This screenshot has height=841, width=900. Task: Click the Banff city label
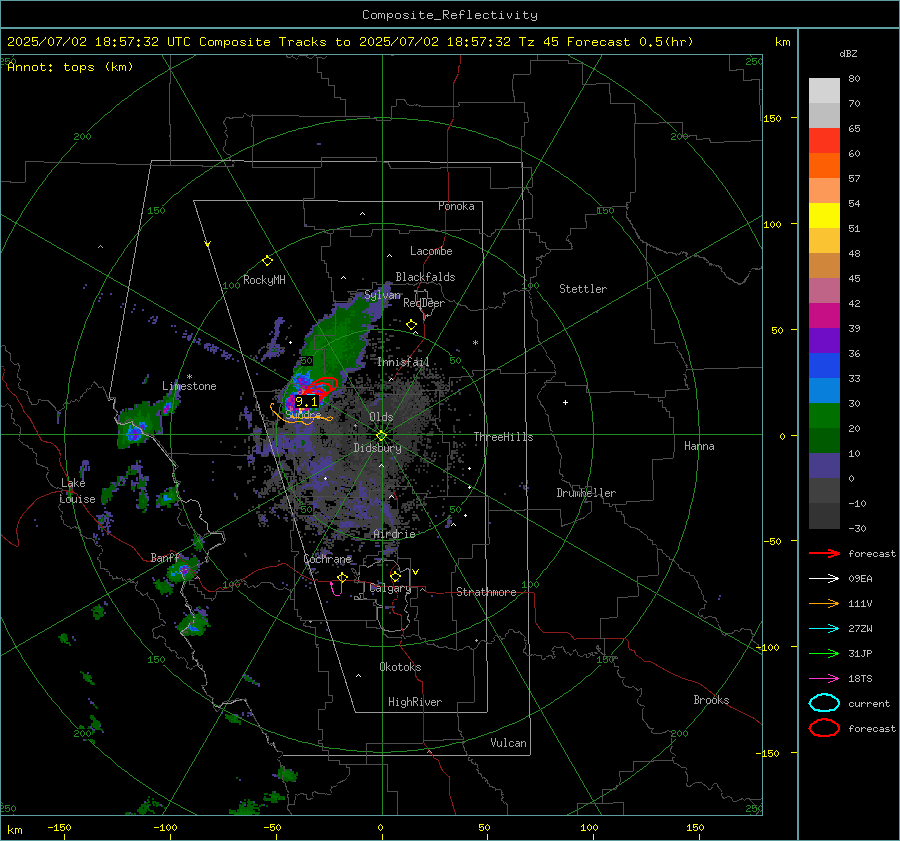(165, 558)
